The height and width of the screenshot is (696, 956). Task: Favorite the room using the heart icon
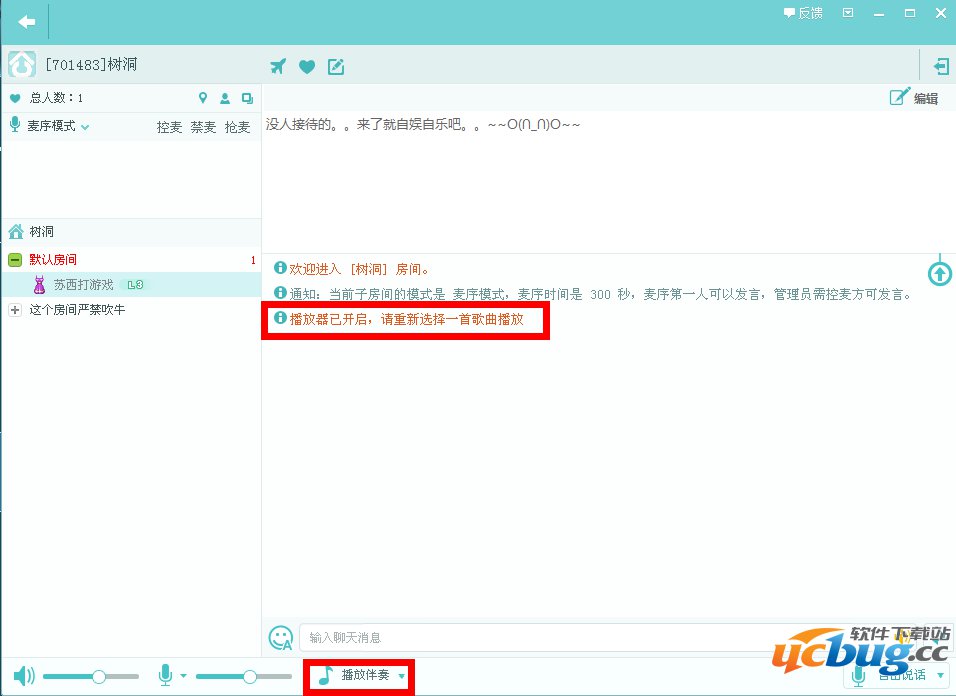(307, 66)
